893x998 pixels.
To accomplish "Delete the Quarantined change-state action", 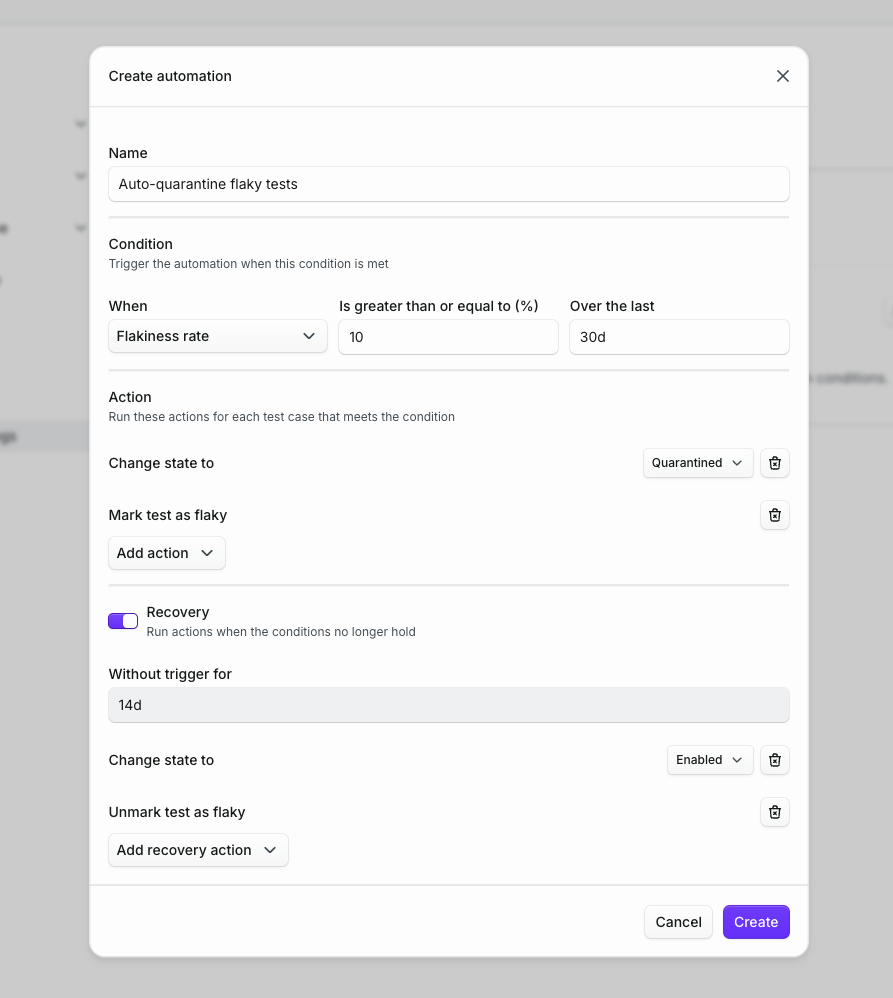I will click(x=774, y=463).
